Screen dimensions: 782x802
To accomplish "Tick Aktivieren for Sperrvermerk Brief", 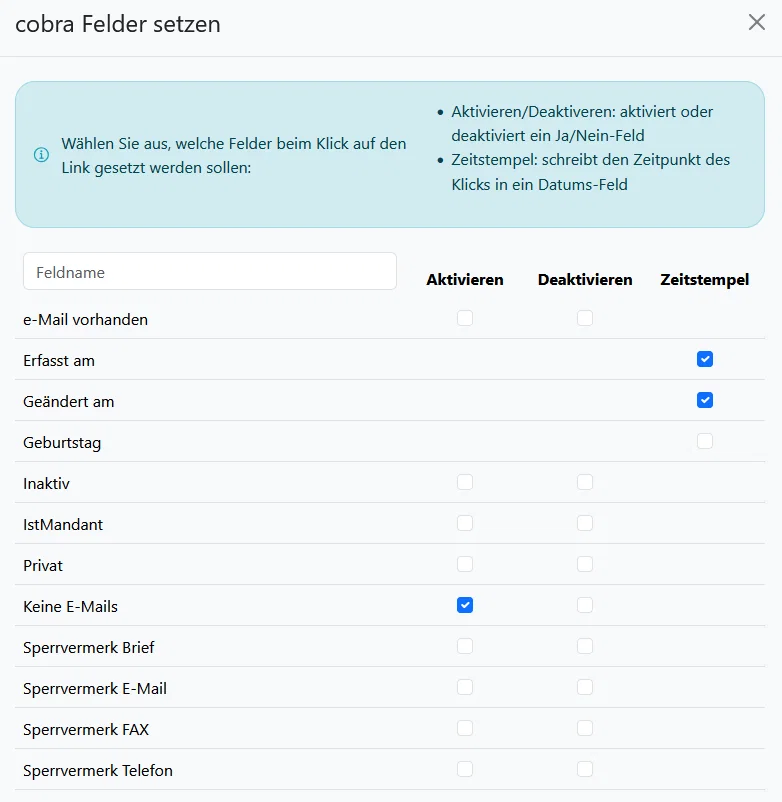I will (465, 646).
